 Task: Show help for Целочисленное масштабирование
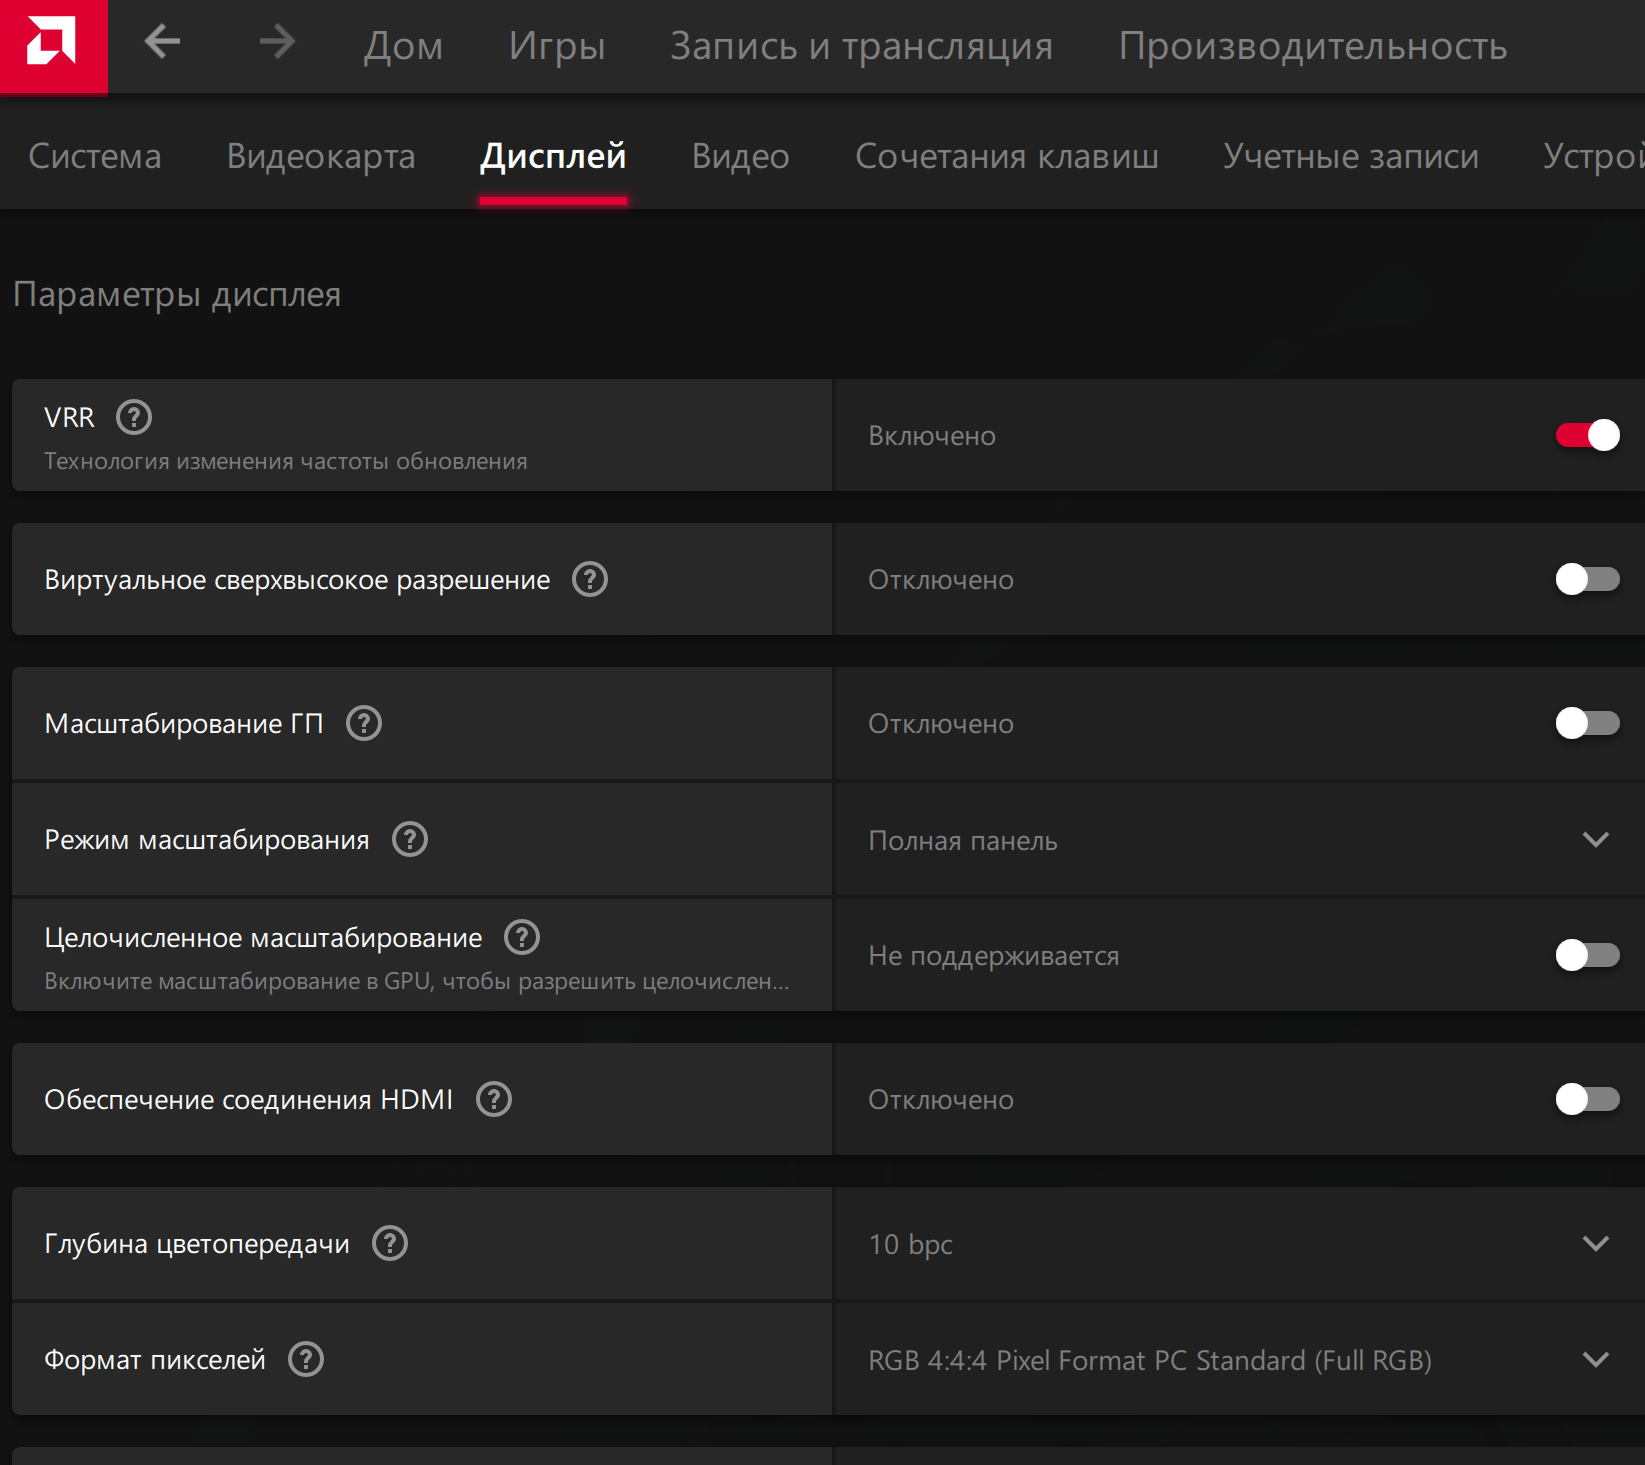[x=522, y=937]
